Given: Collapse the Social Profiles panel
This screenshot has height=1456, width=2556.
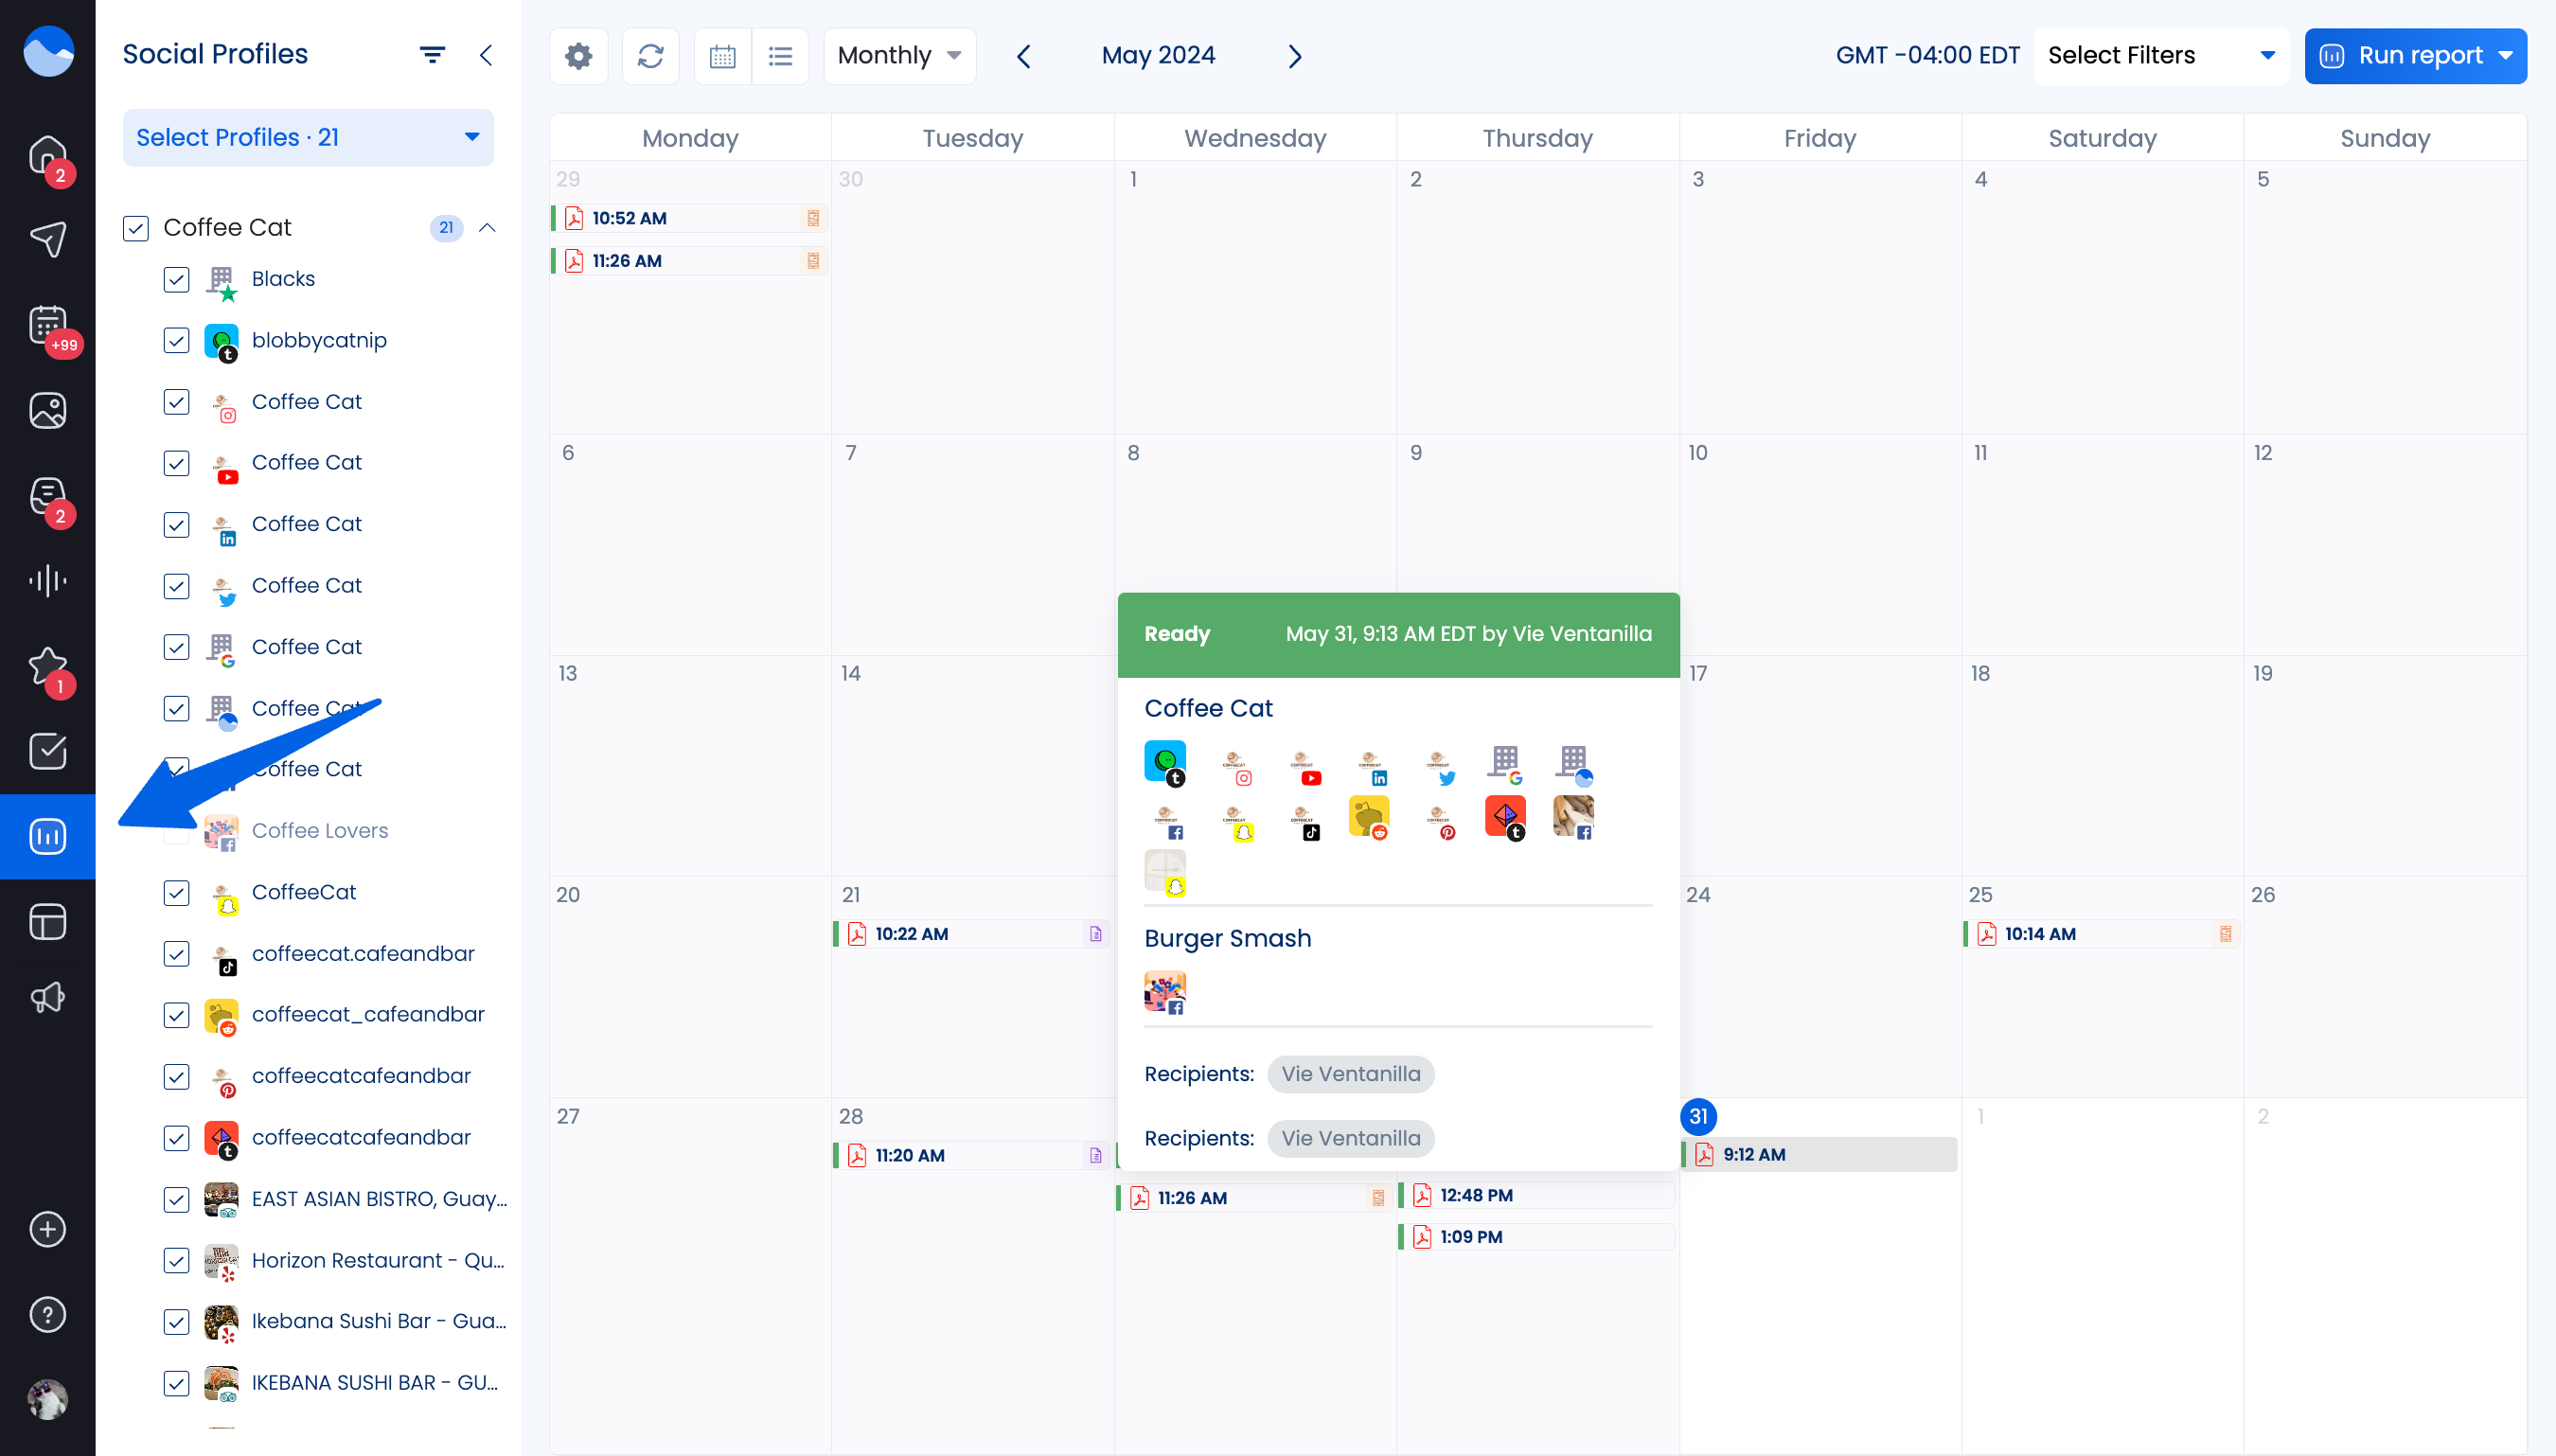Looking at the screenshot, I should [x=487, y=55].
